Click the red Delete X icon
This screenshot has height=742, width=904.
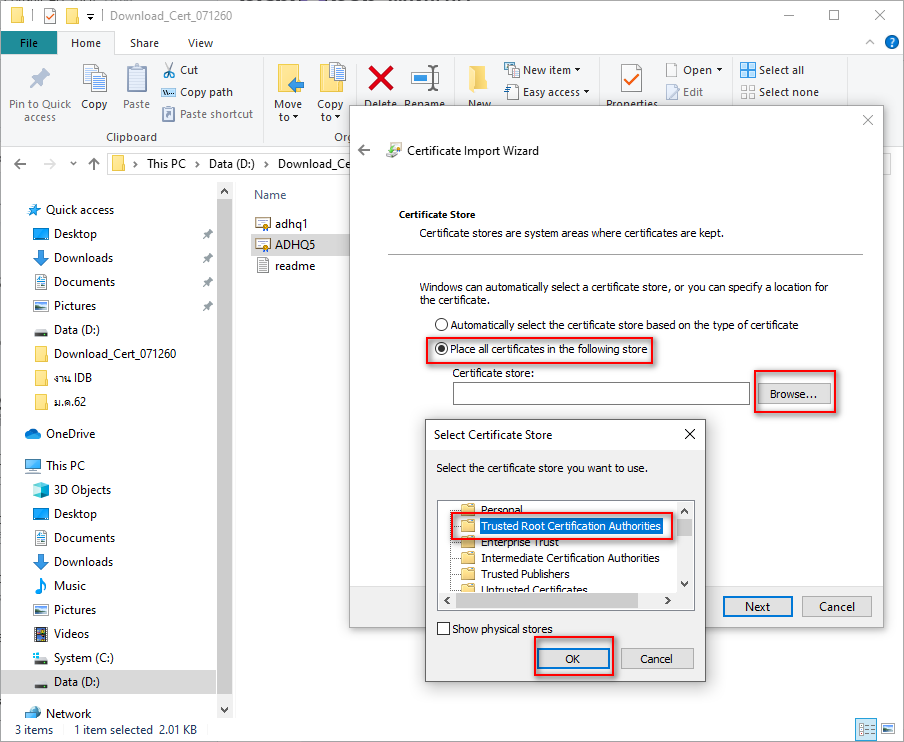click(x=381, y=78)
